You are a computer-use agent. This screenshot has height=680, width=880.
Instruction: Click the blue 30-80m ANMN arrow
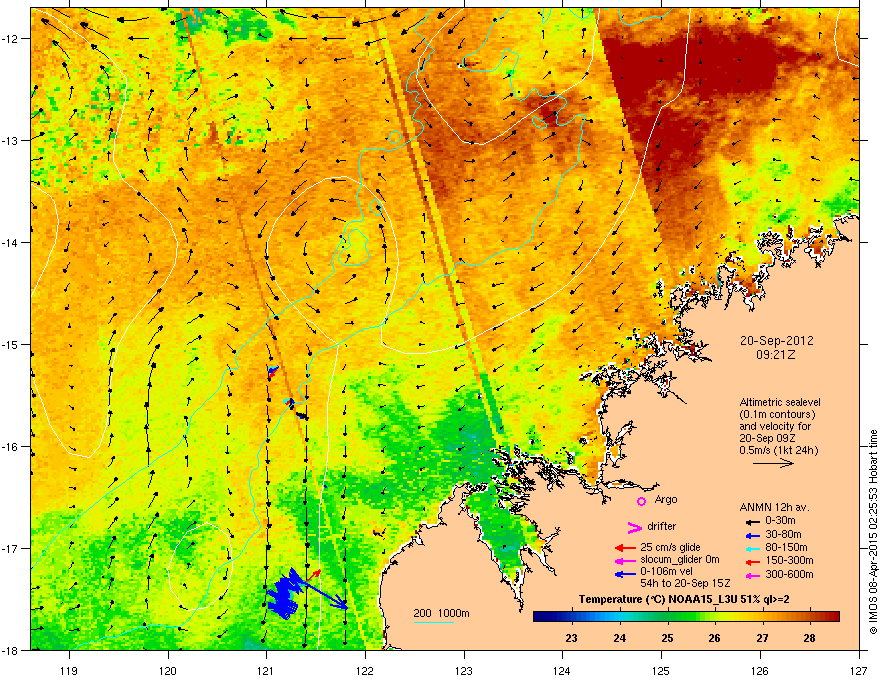click(752, 535)
